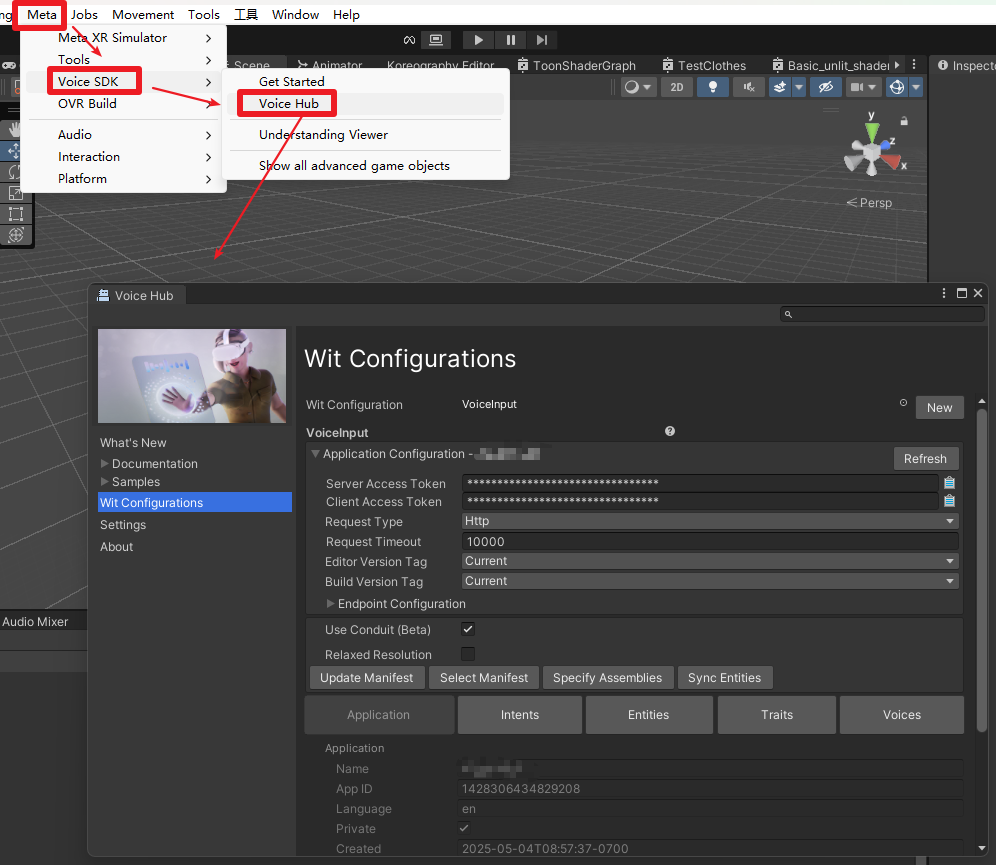Click the scene orientation gizmo
Screen dimensions: 996x865
[x=872, y=151]
